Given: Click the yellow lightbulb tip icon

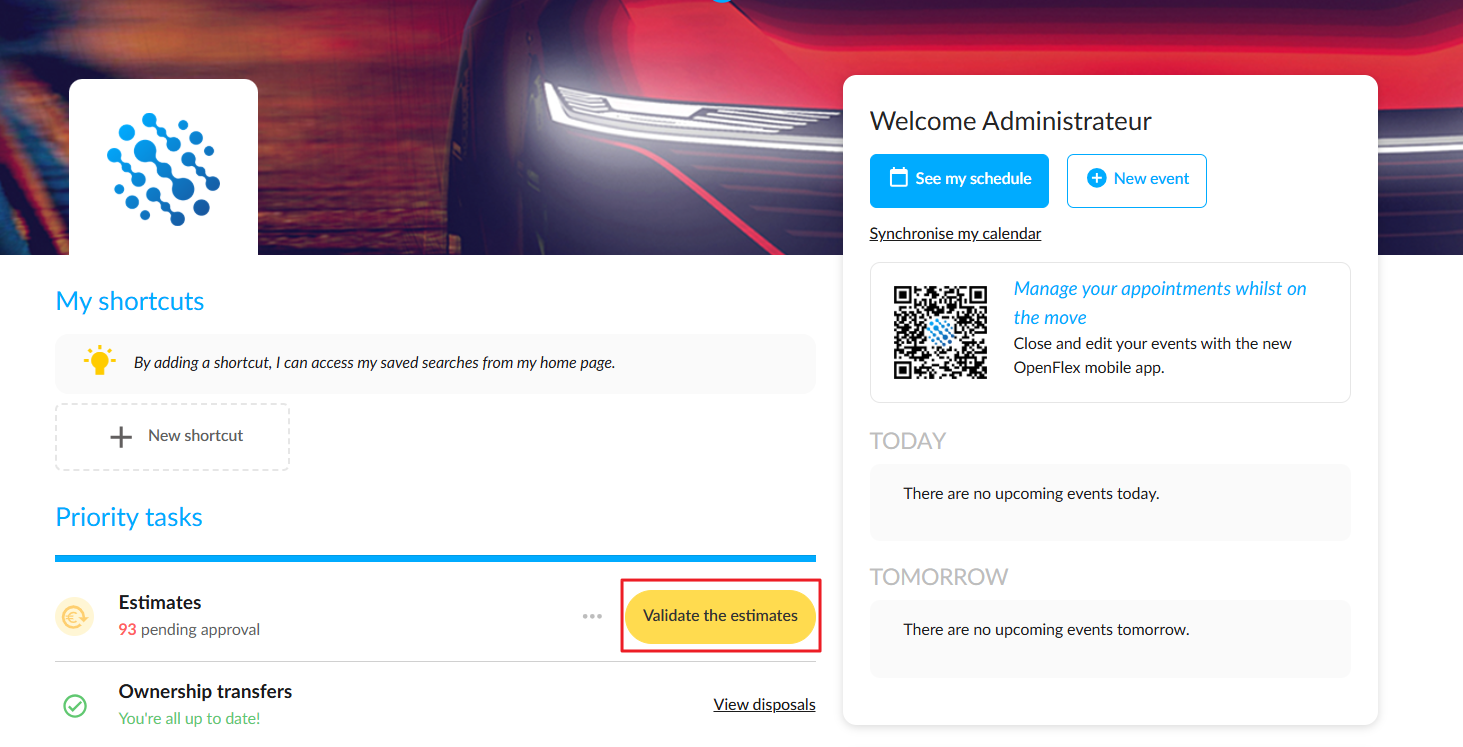Looking at the screenshot, I should (x=99, y=361).
